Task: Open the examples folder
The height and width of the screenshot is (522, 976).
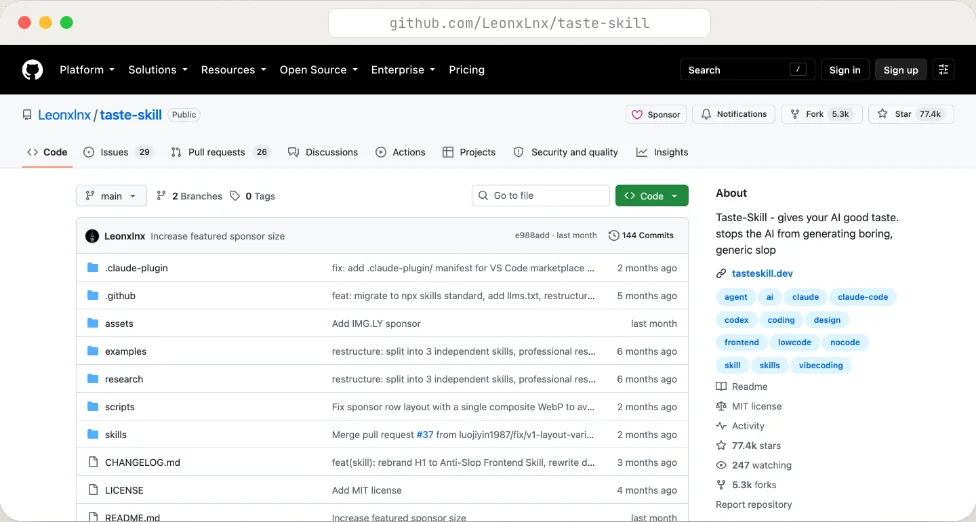Action: coord(126,351)
